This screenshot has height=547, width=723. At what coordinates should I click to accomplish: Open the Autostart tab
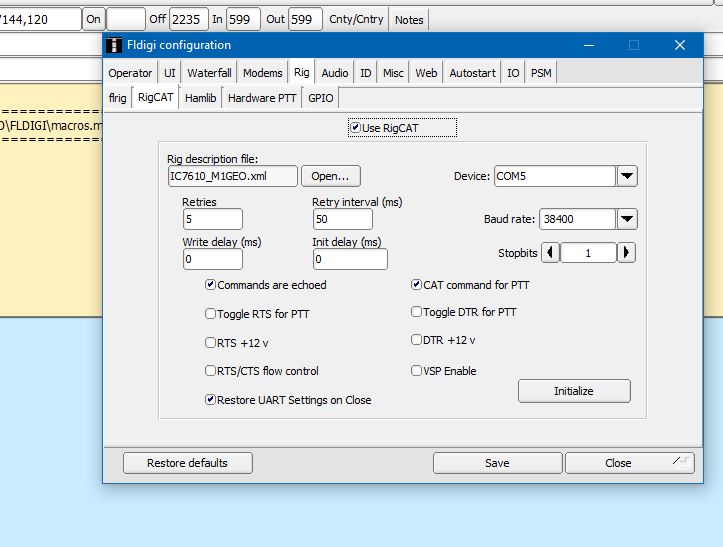click(x=473, y=73)
